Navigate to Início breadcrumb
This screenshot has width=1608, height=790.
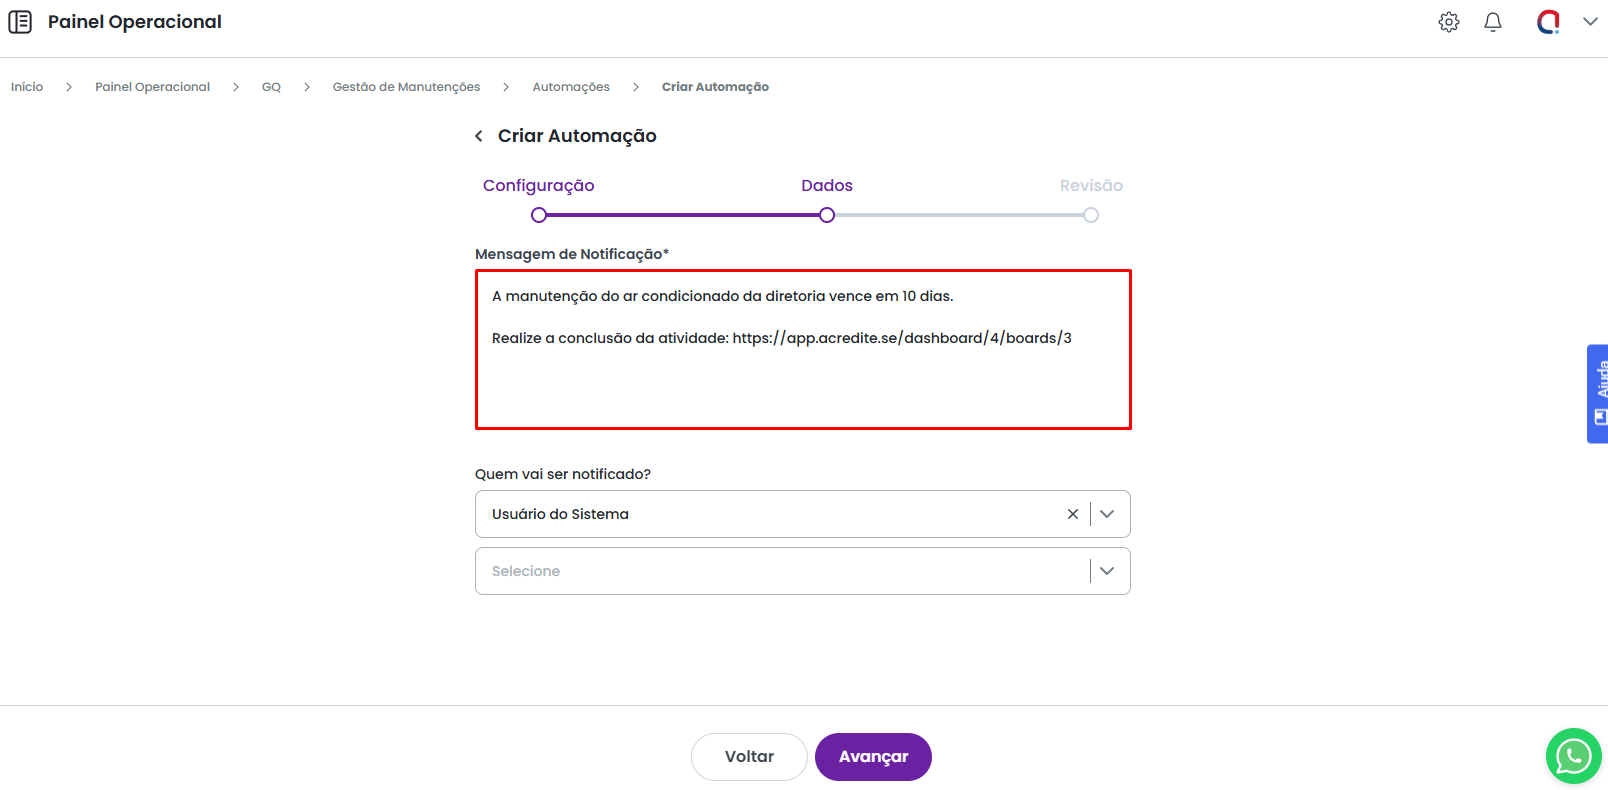[x=27, y=87]
